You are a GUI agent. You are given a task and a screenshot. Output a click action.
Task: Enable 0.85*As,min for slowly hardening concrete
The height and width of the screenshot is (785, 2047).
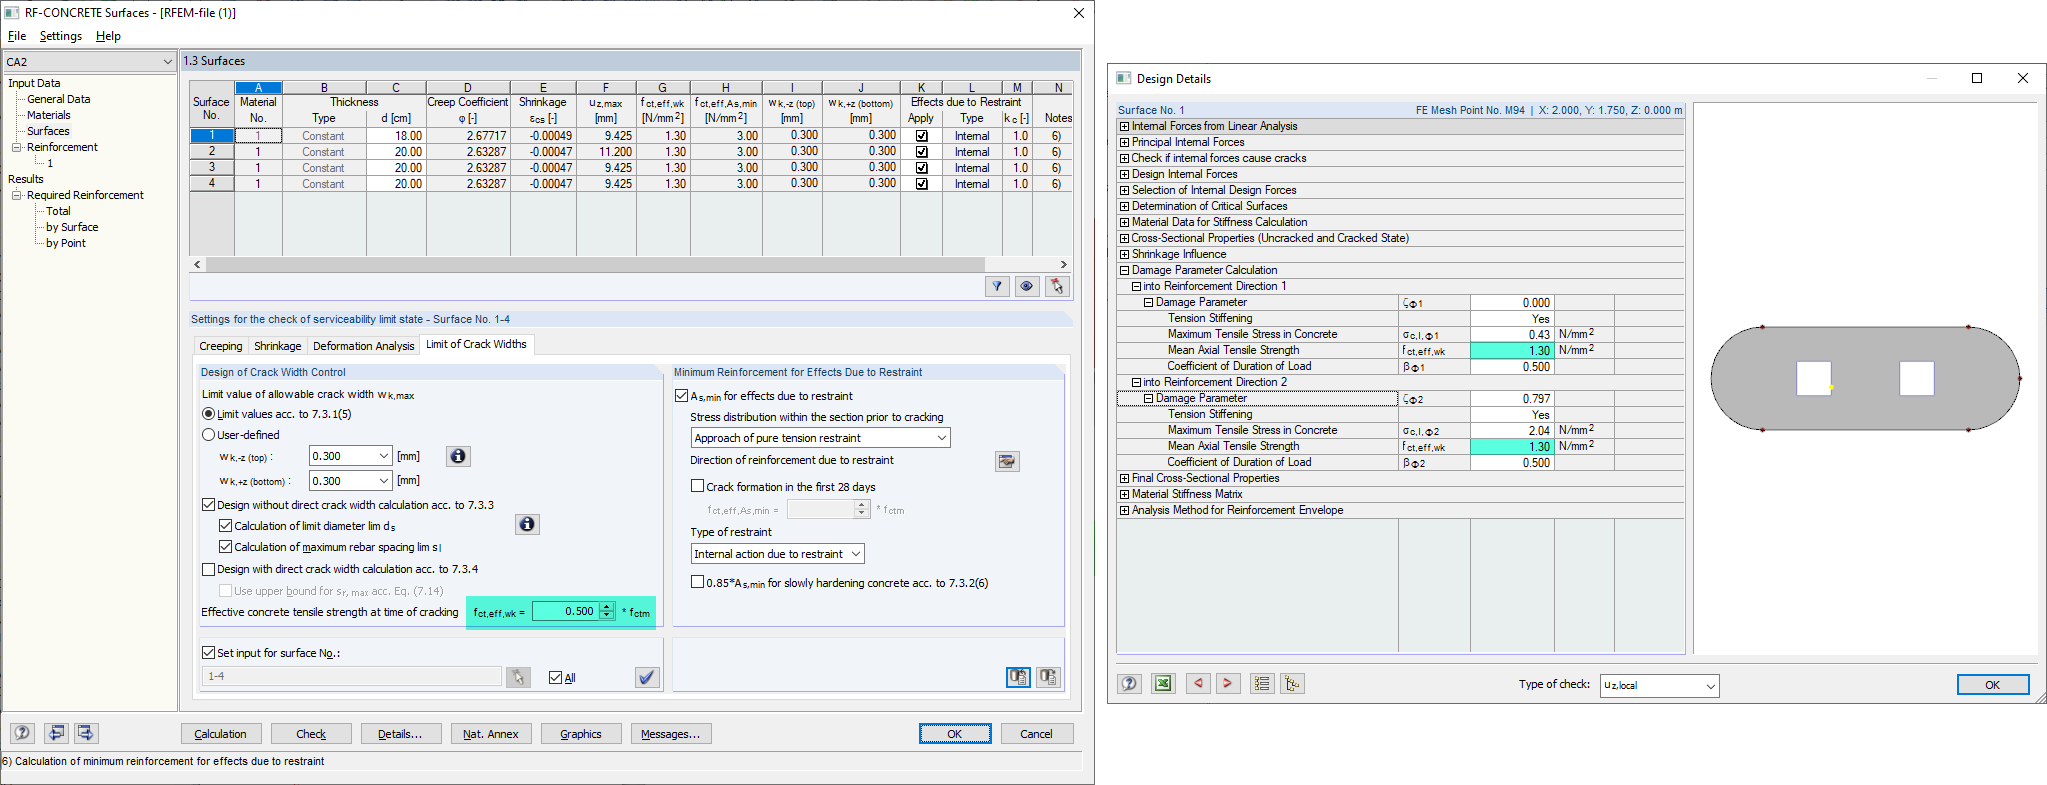tap(698, 582)
